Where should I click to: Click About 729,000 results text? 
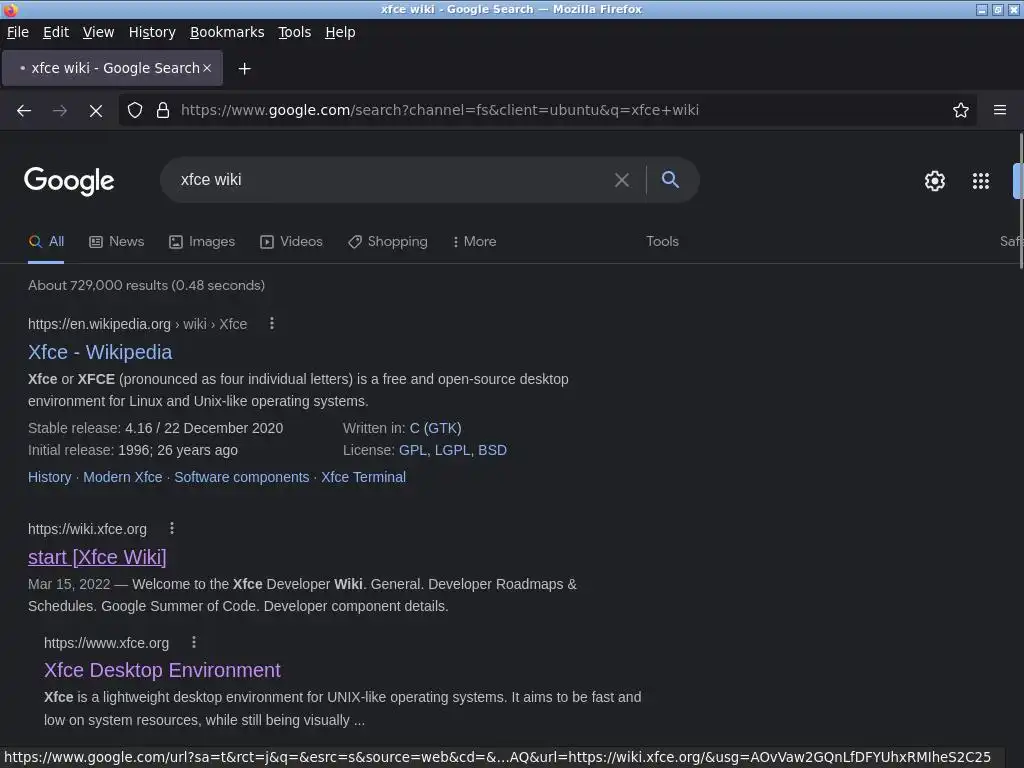146,285
